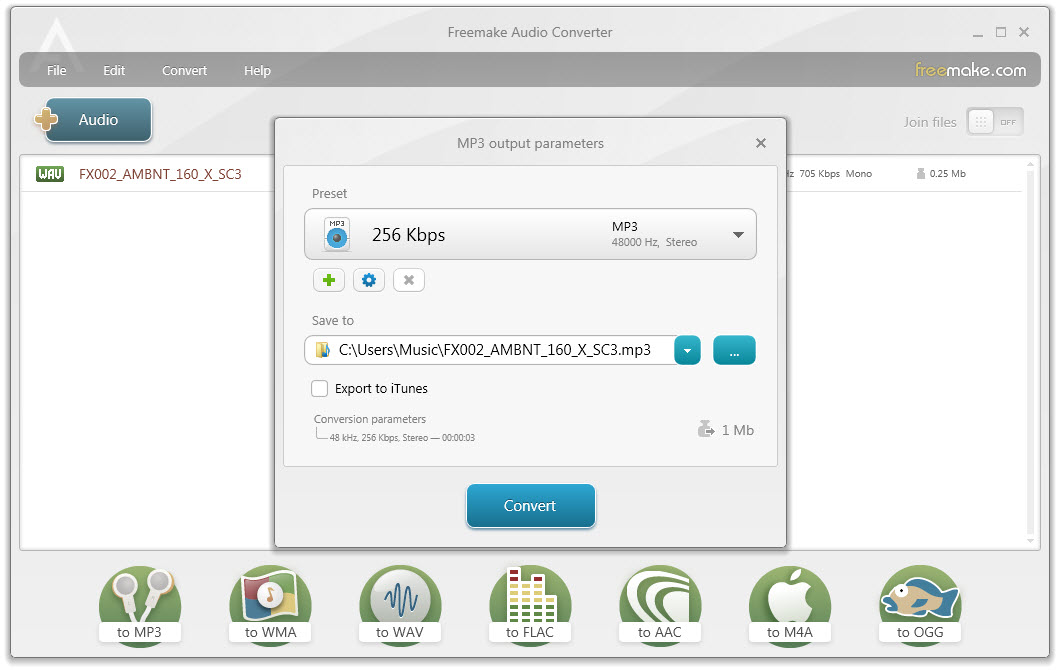Delete the current preset using the X icon
Viewport: 1060px width, 670px height.
click(x=408, y=280)
